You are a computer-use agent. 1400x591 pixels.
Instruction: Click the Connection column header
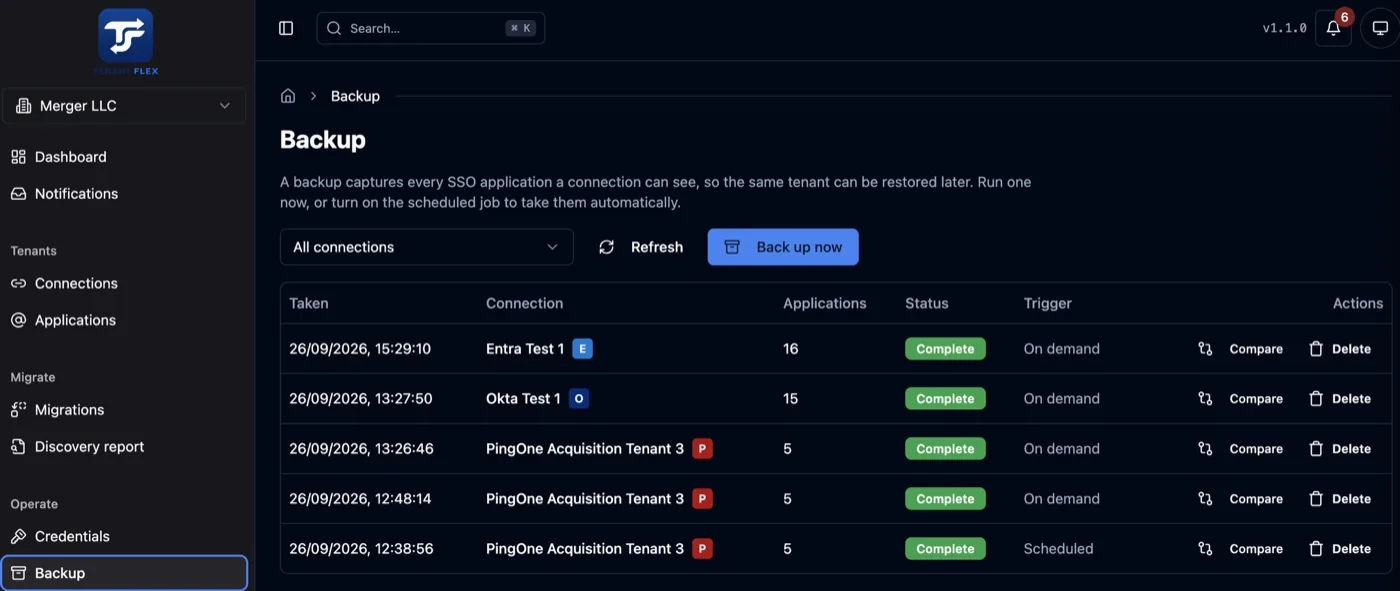click(524, 303)
